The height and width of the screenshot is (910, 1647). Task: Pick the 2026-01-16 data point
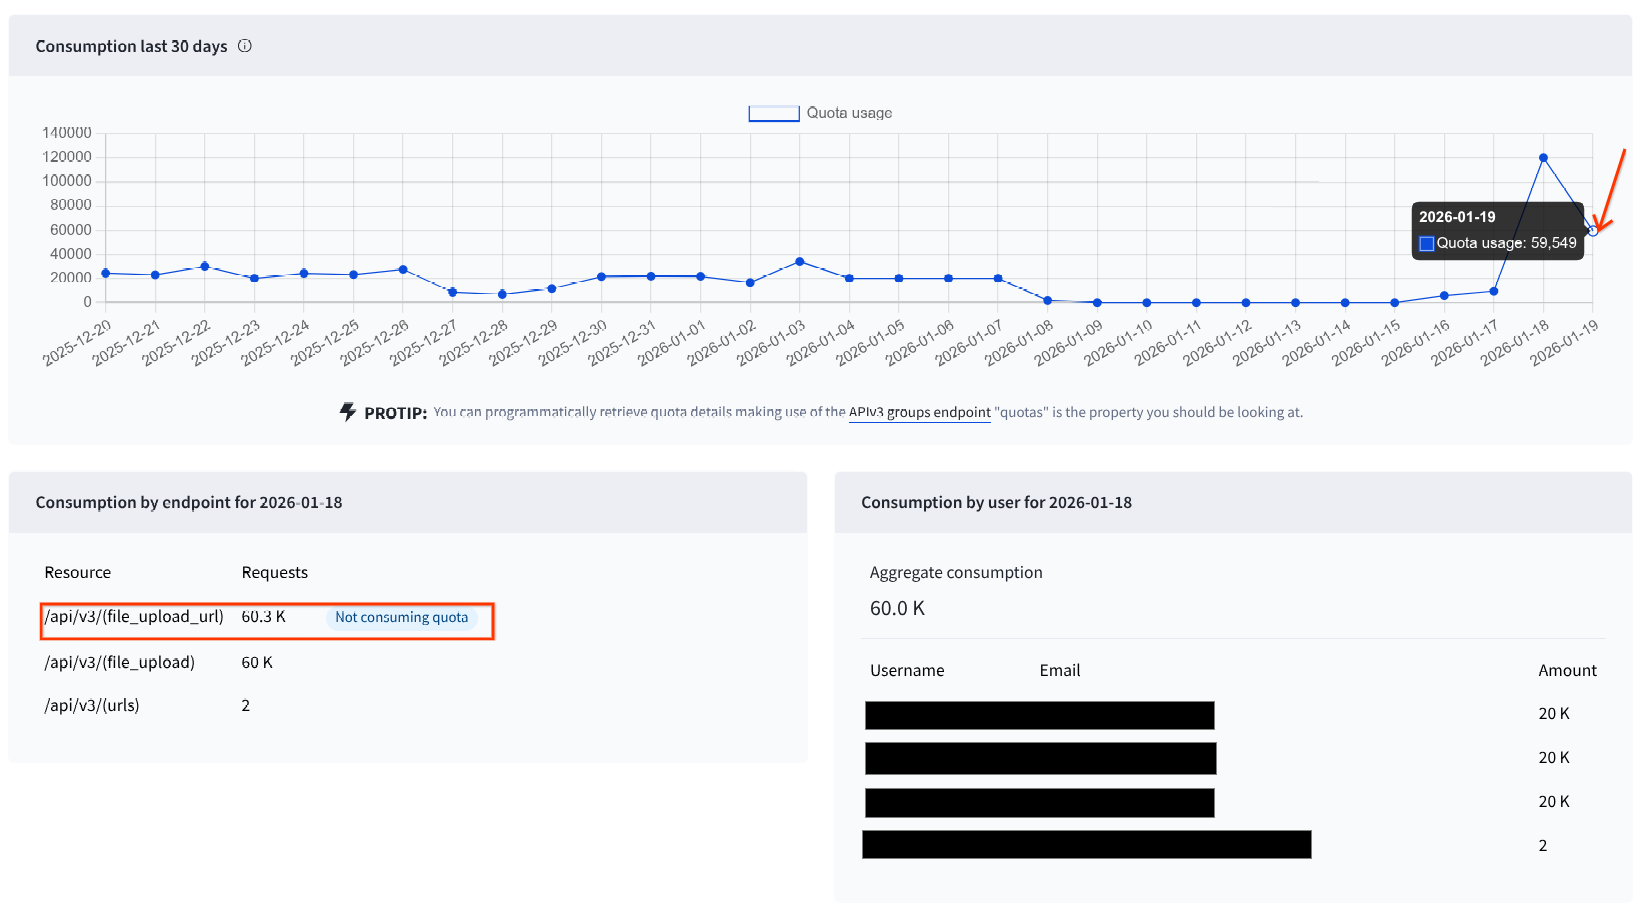[x=1444, y=295]
